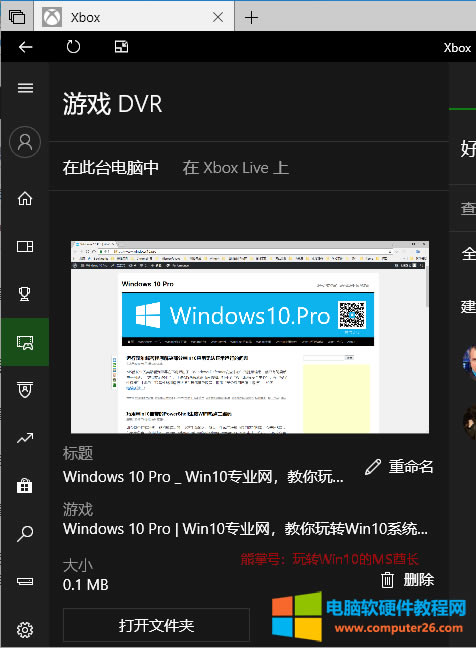Click 重命名 rename button
The width and height of the screenshot is (476, 648).
click(x=399, y=467)
